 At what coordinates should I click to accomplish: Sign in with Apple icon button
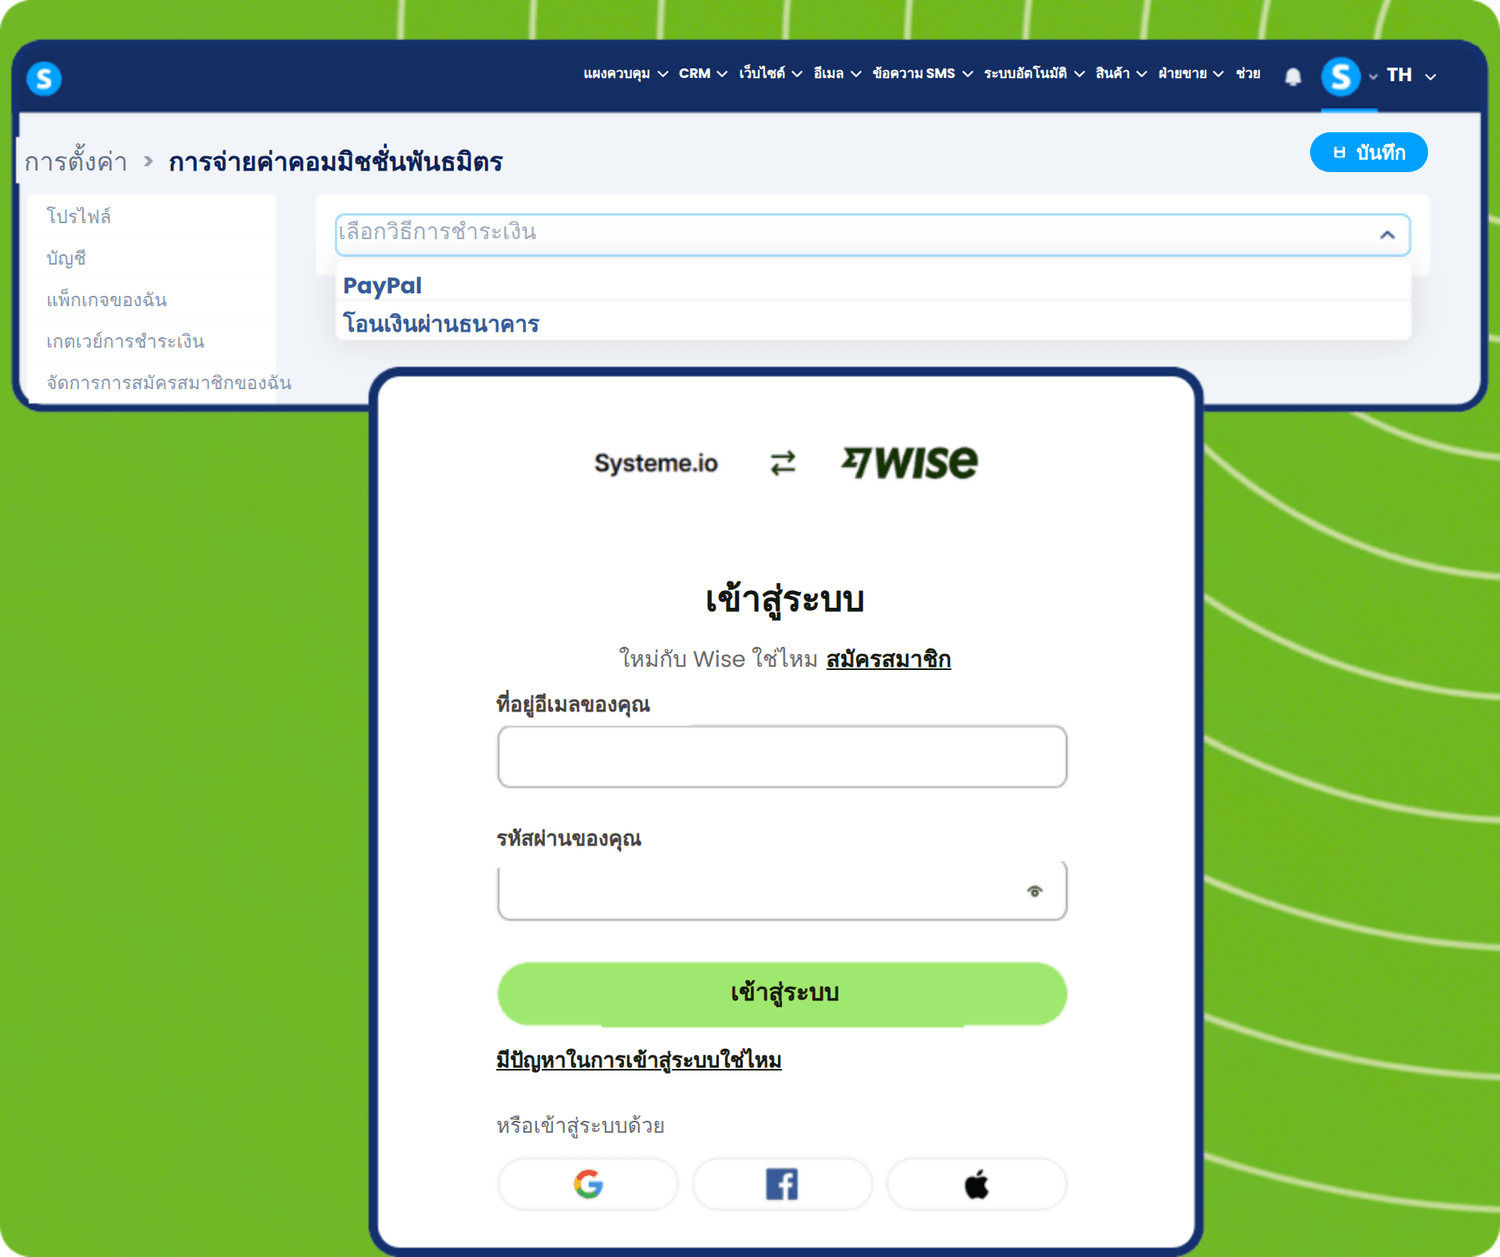pos(977,1184)
